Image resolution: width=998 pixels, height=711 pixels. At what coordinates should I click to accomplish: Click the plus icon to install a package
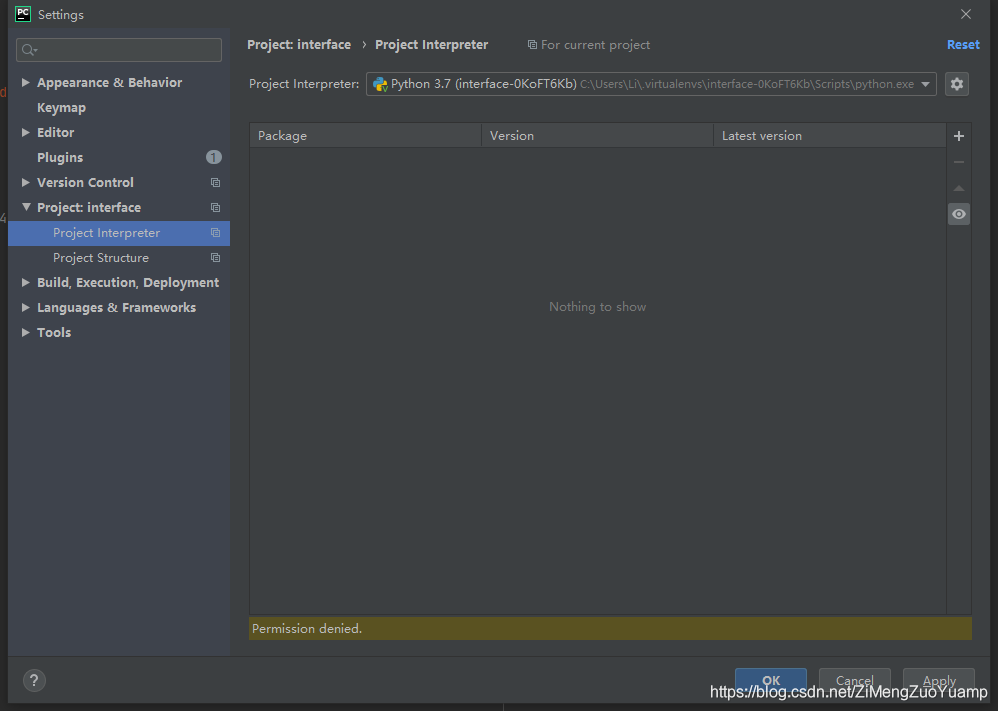point(959,136)
